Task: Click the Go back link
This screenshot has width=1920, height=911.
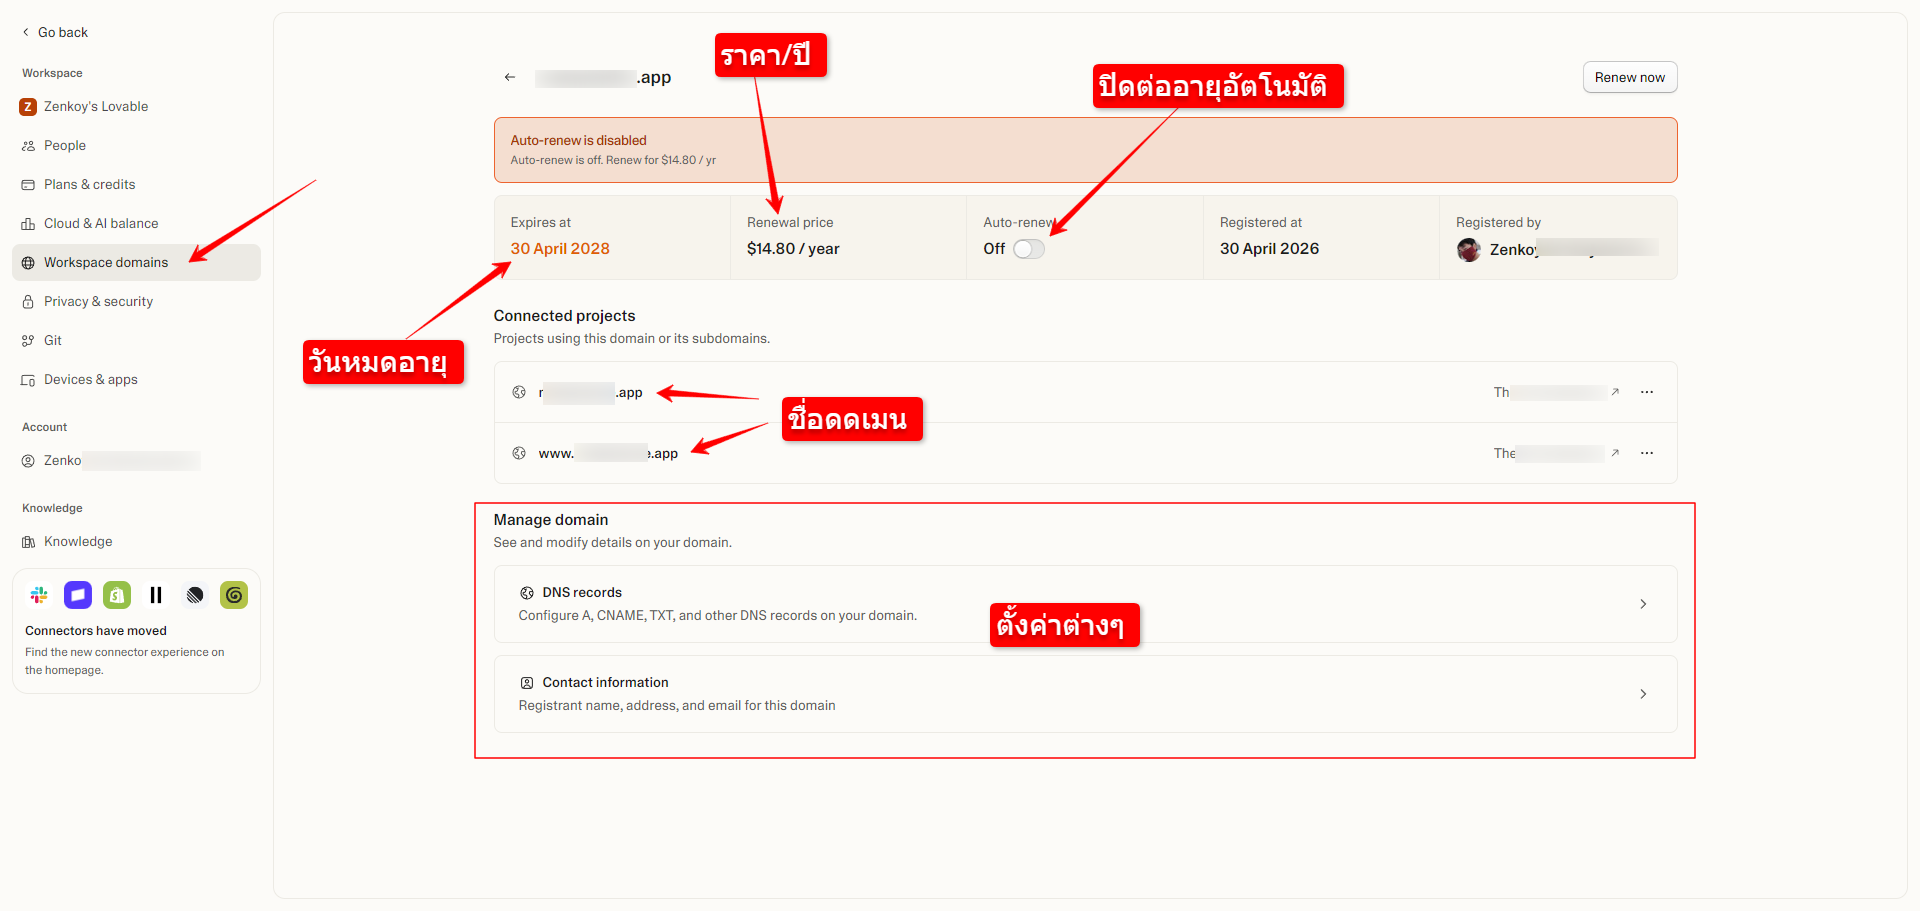Action: [x=55, y=32]
